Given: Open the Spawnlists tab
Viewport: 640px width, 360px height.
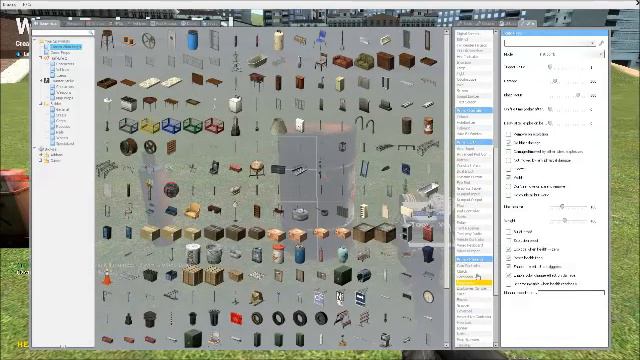Looking at the screenshot, I should coord(47,24).
